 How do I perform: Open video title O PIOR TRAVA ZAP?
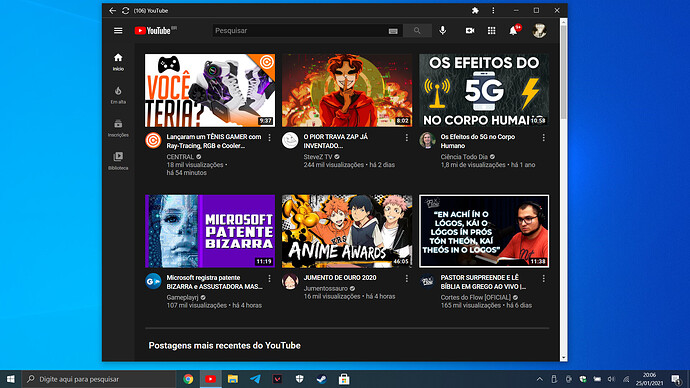coord(336,141)
